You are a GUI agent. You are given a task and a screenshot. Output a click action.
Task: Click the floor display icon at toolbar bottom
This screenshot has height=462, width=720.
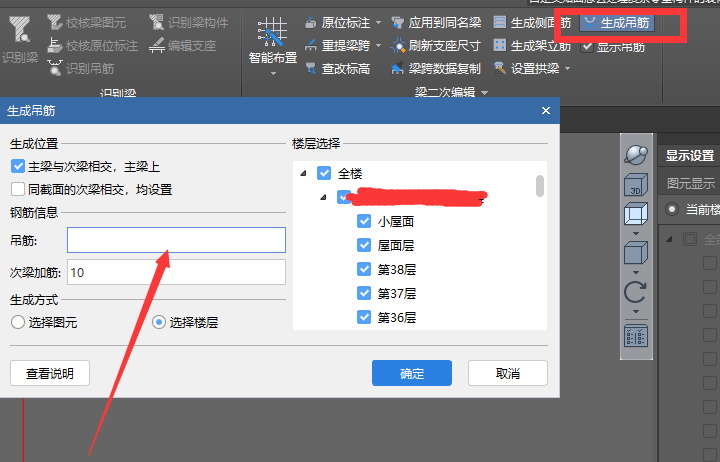(636, 336)
